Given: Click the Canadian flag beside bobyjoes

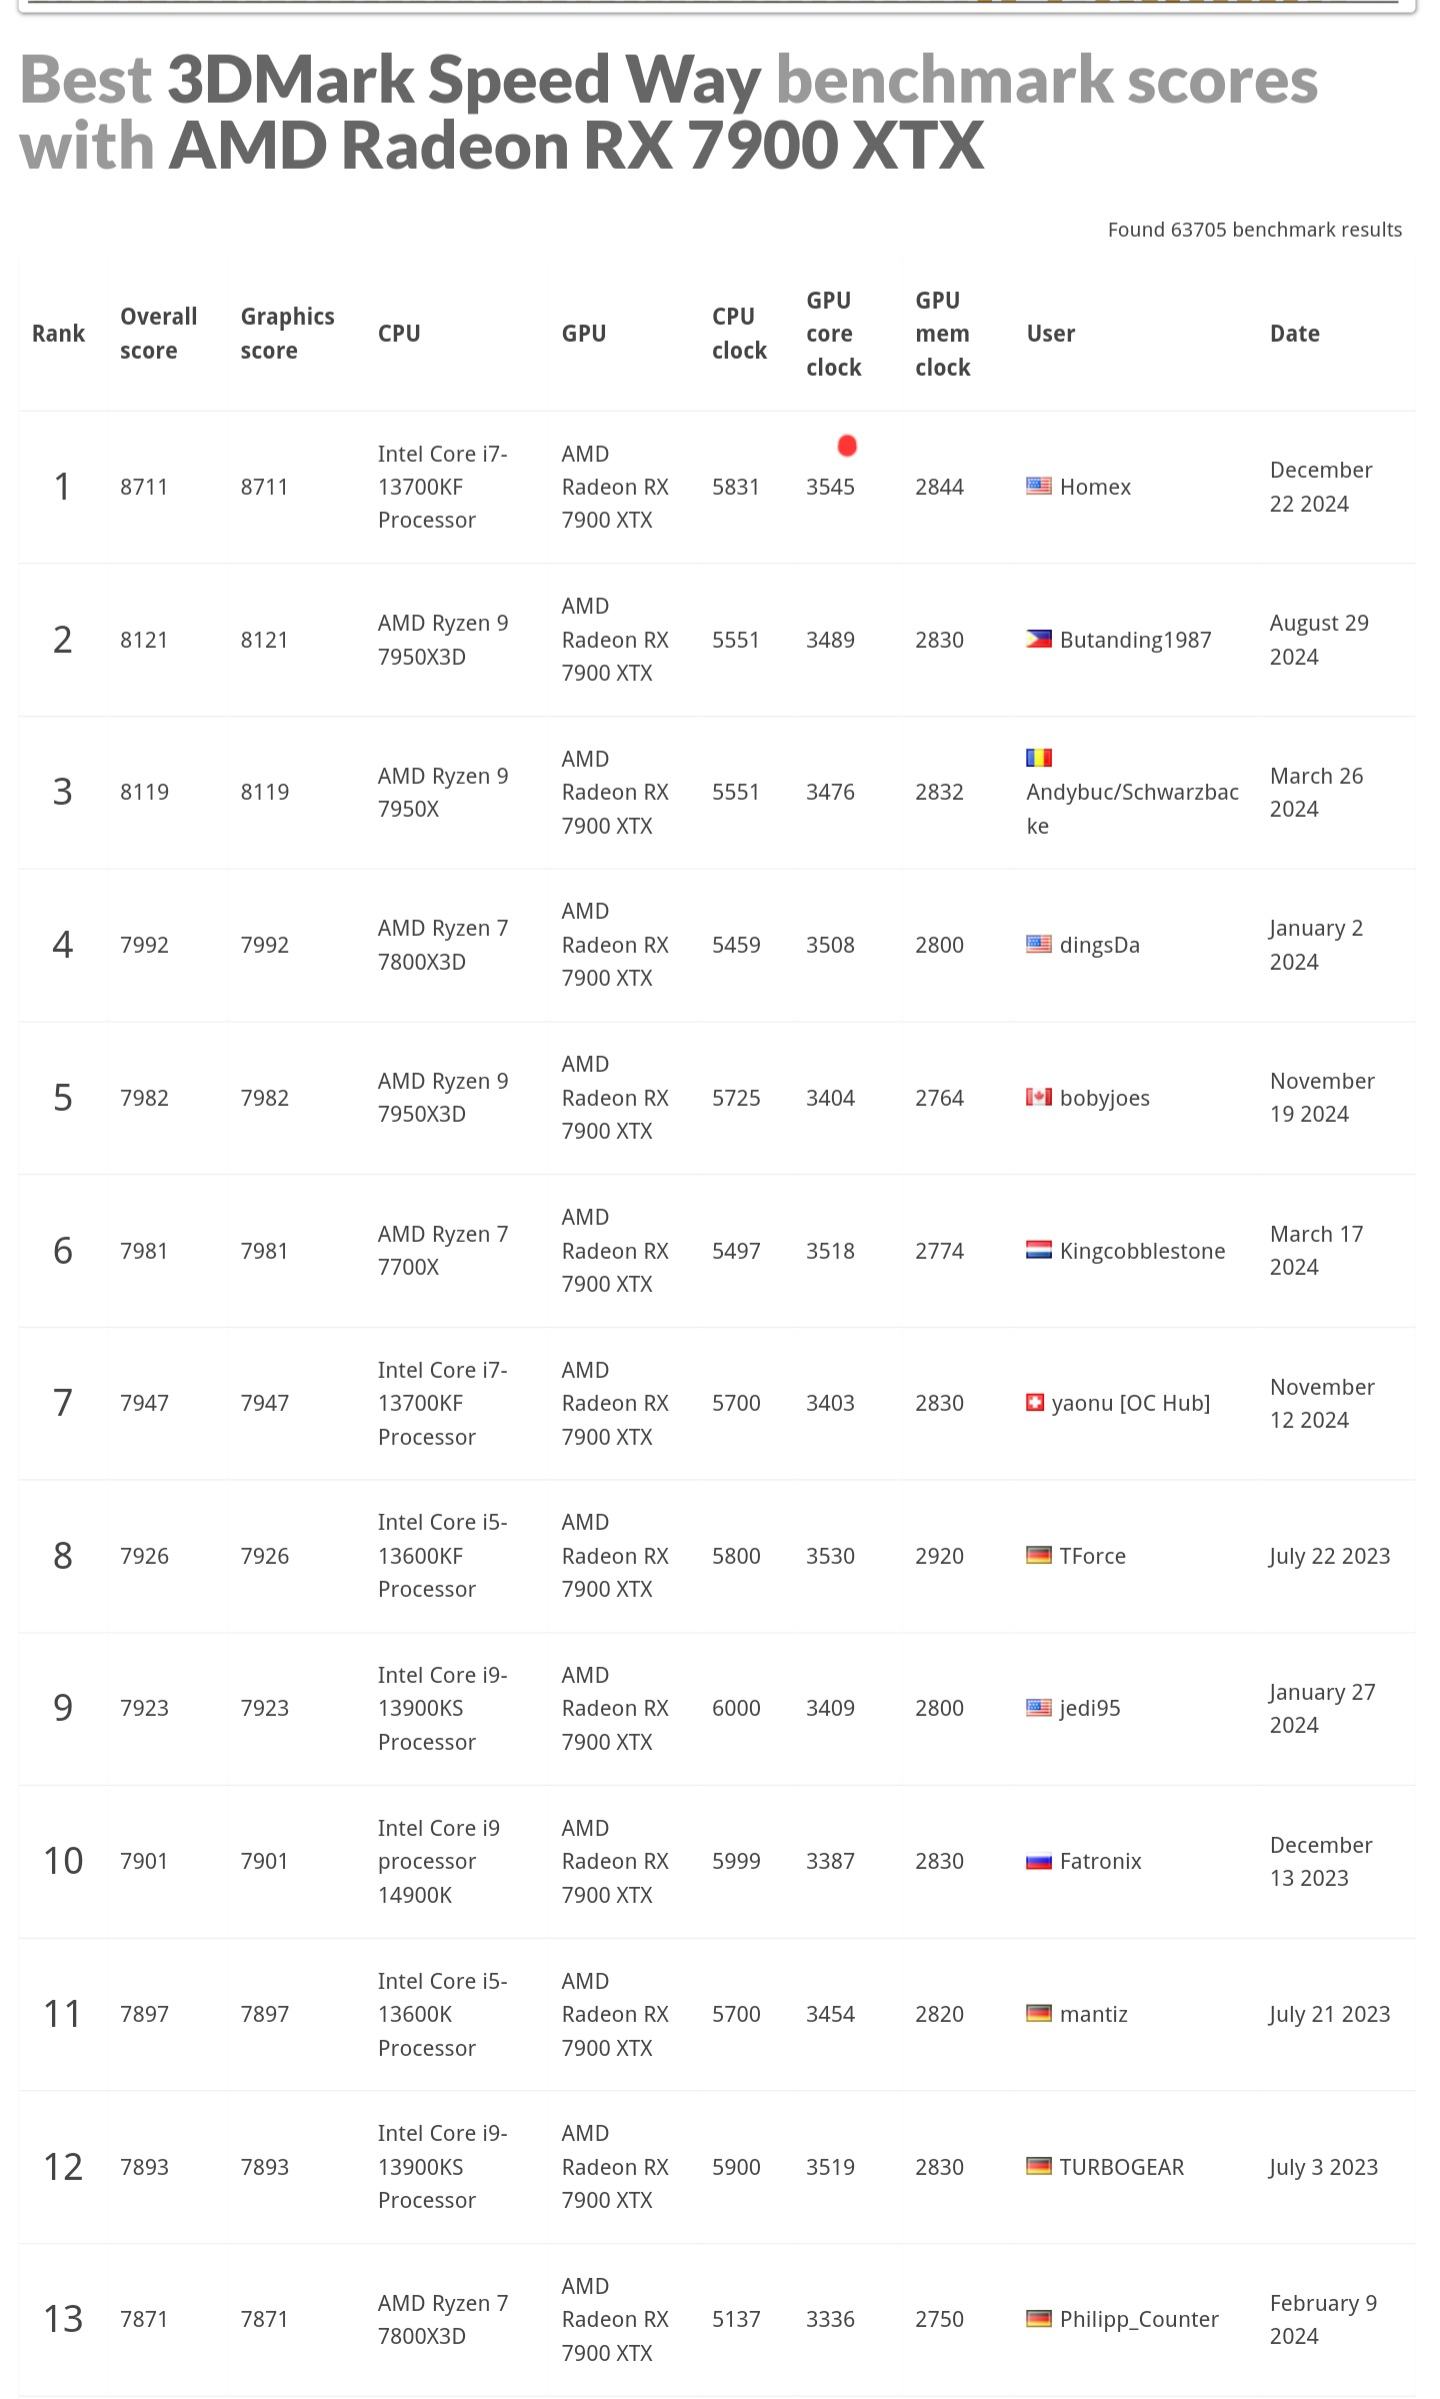Looking at the screenshot, I should click(1038, 1097).
